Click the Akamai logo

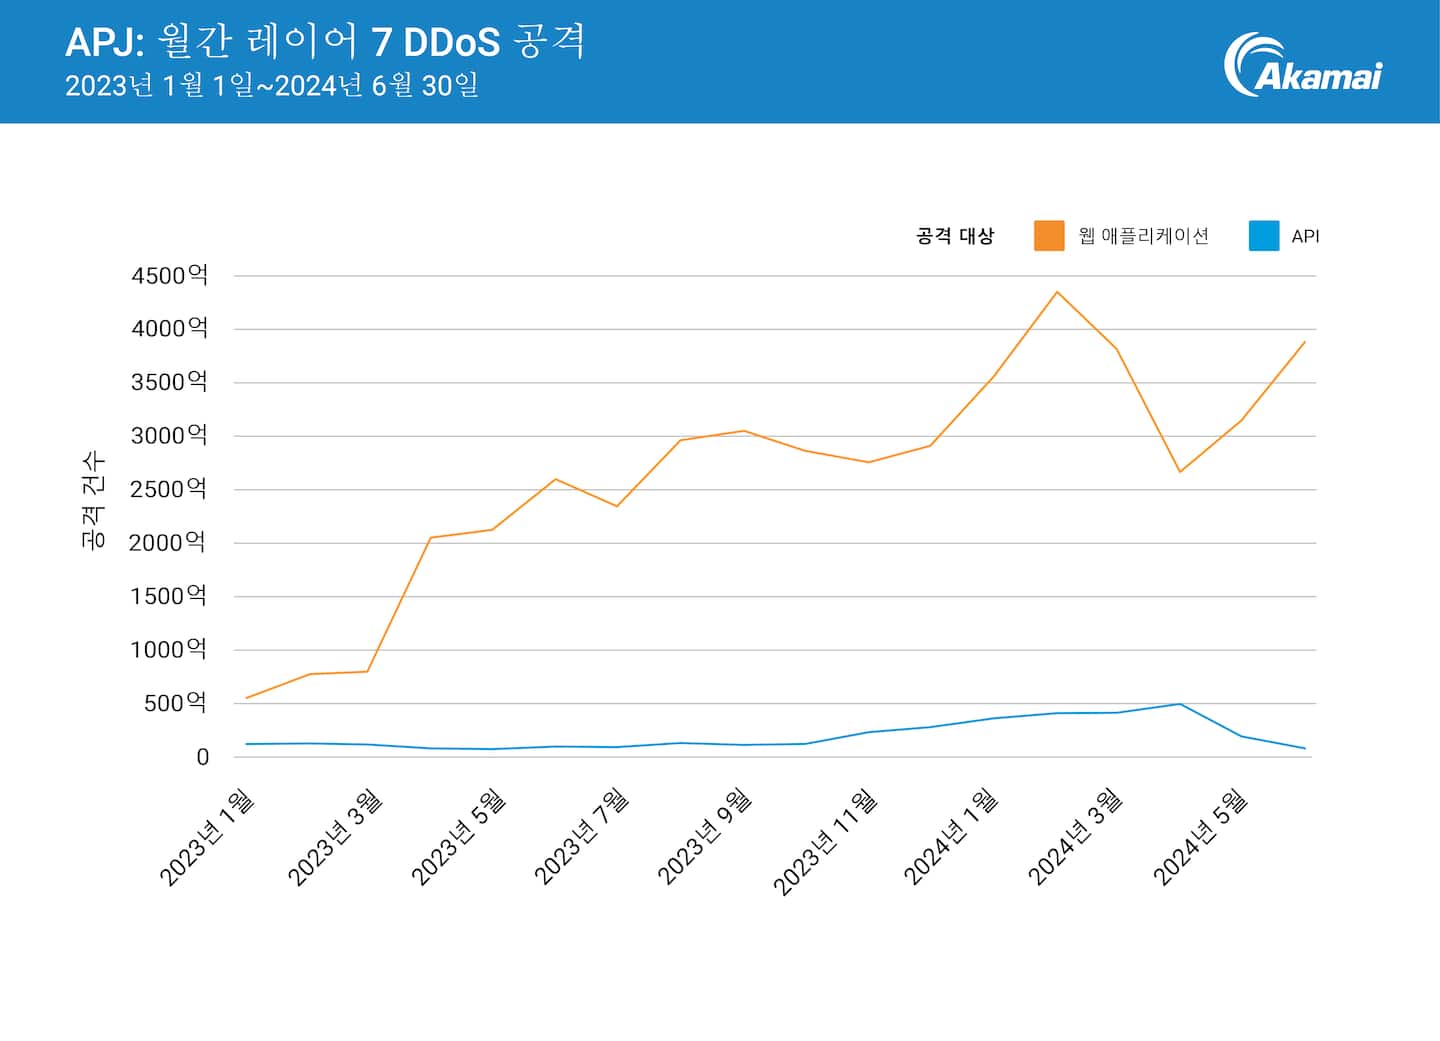pos(1302,65)
